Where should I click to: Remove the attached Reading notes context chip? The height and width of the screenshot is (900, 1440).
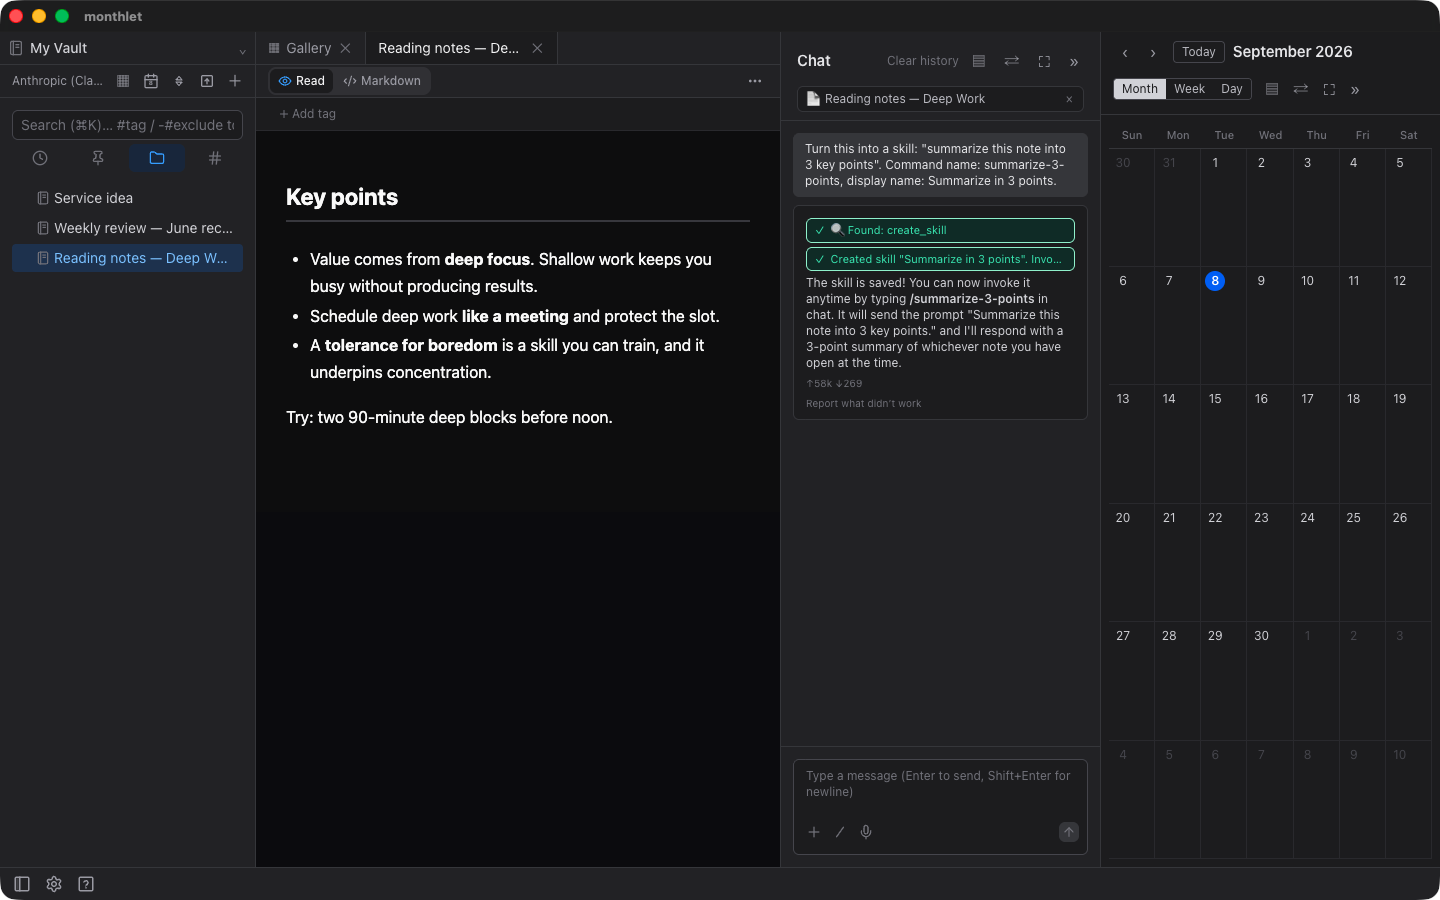tap(1069, 99)
